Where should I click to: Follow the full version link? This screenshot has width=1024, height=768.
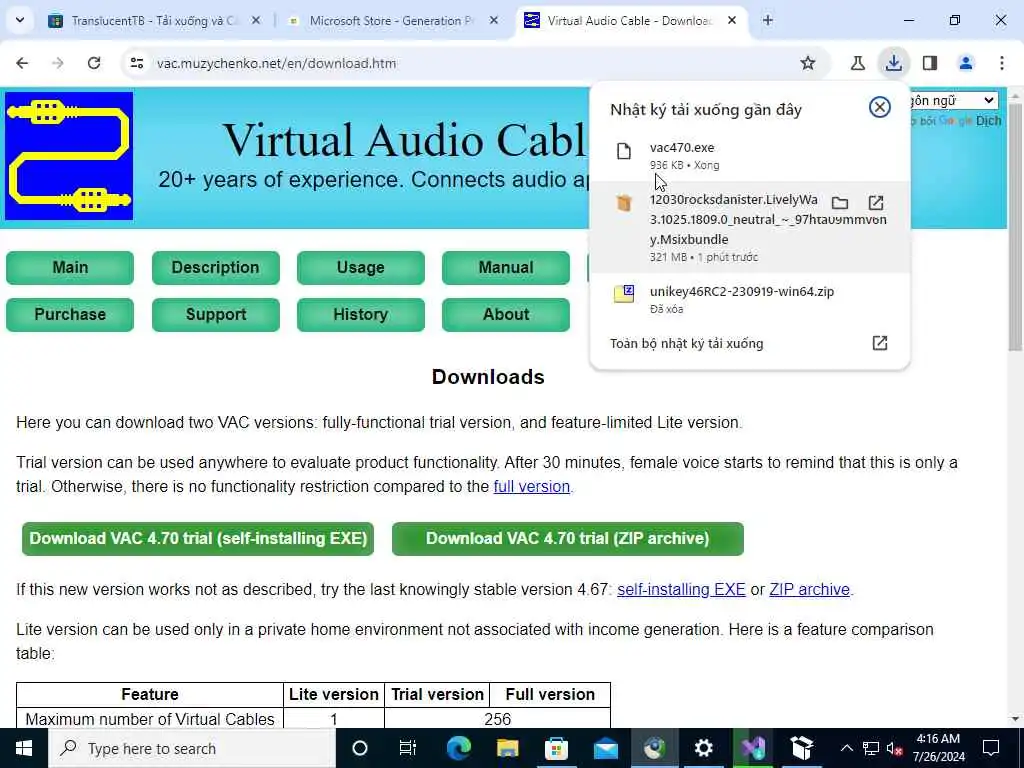tap(532, 487)
